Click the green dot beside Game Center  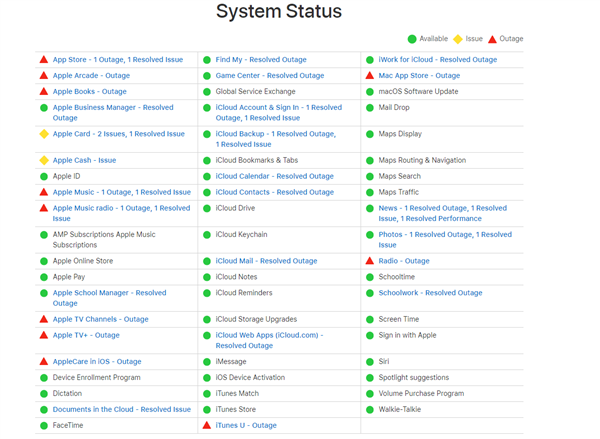click(x=207, y=76)
